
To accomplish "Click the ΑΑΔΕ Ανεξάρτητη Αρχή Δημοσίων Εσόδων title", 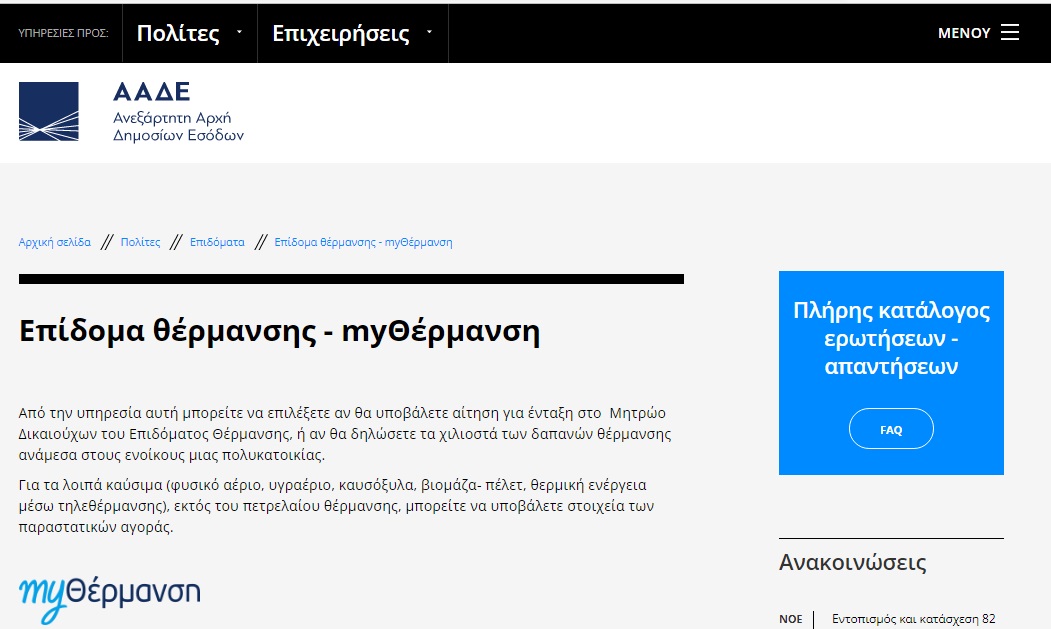I will (x=178, y=111).
